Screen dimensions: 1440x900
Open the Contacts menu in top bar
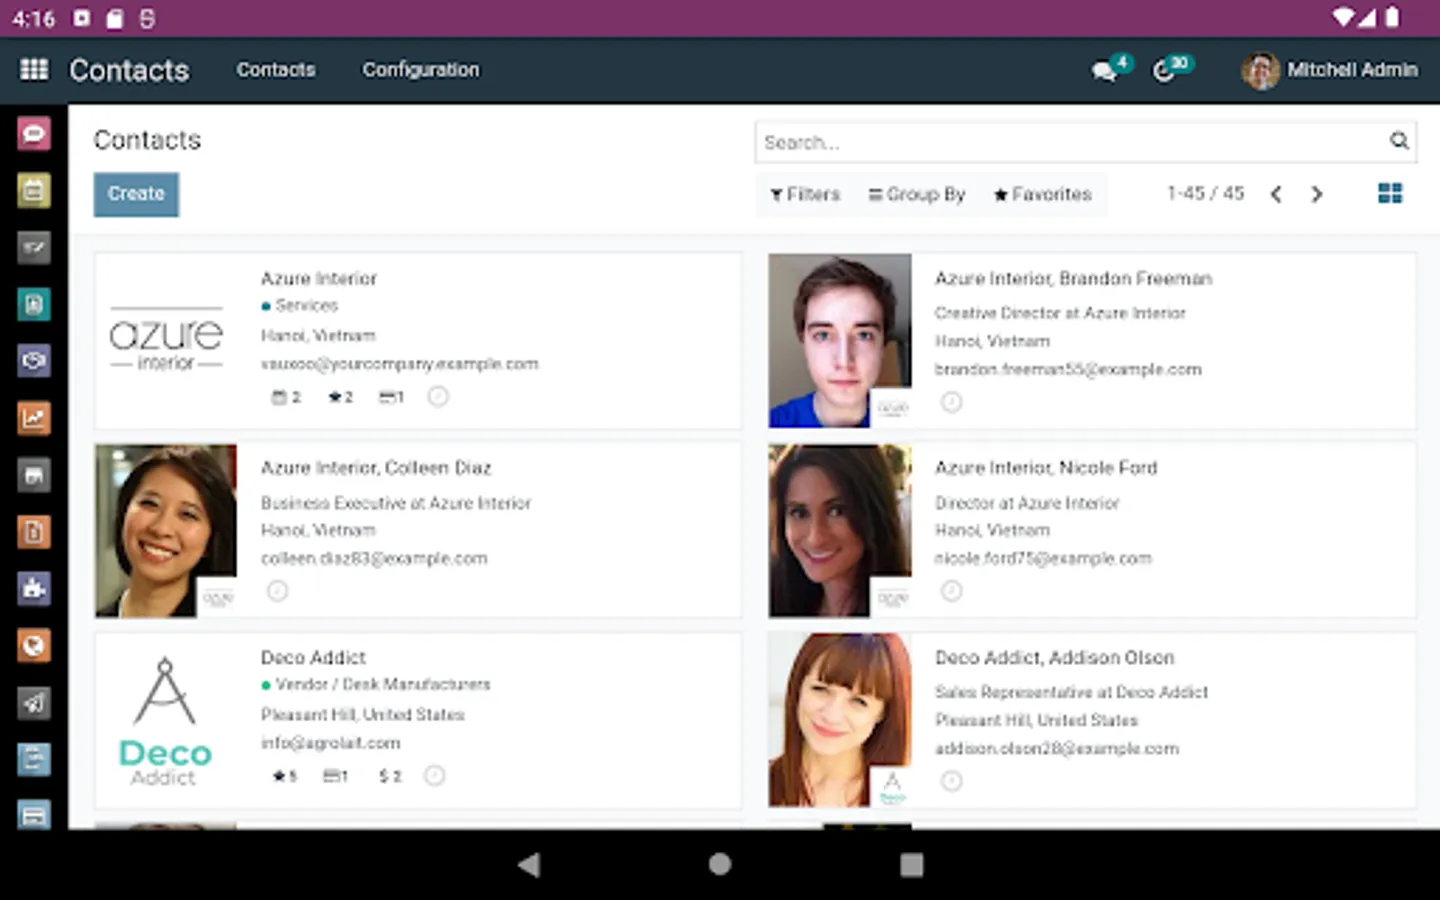[x=276, y=70]
